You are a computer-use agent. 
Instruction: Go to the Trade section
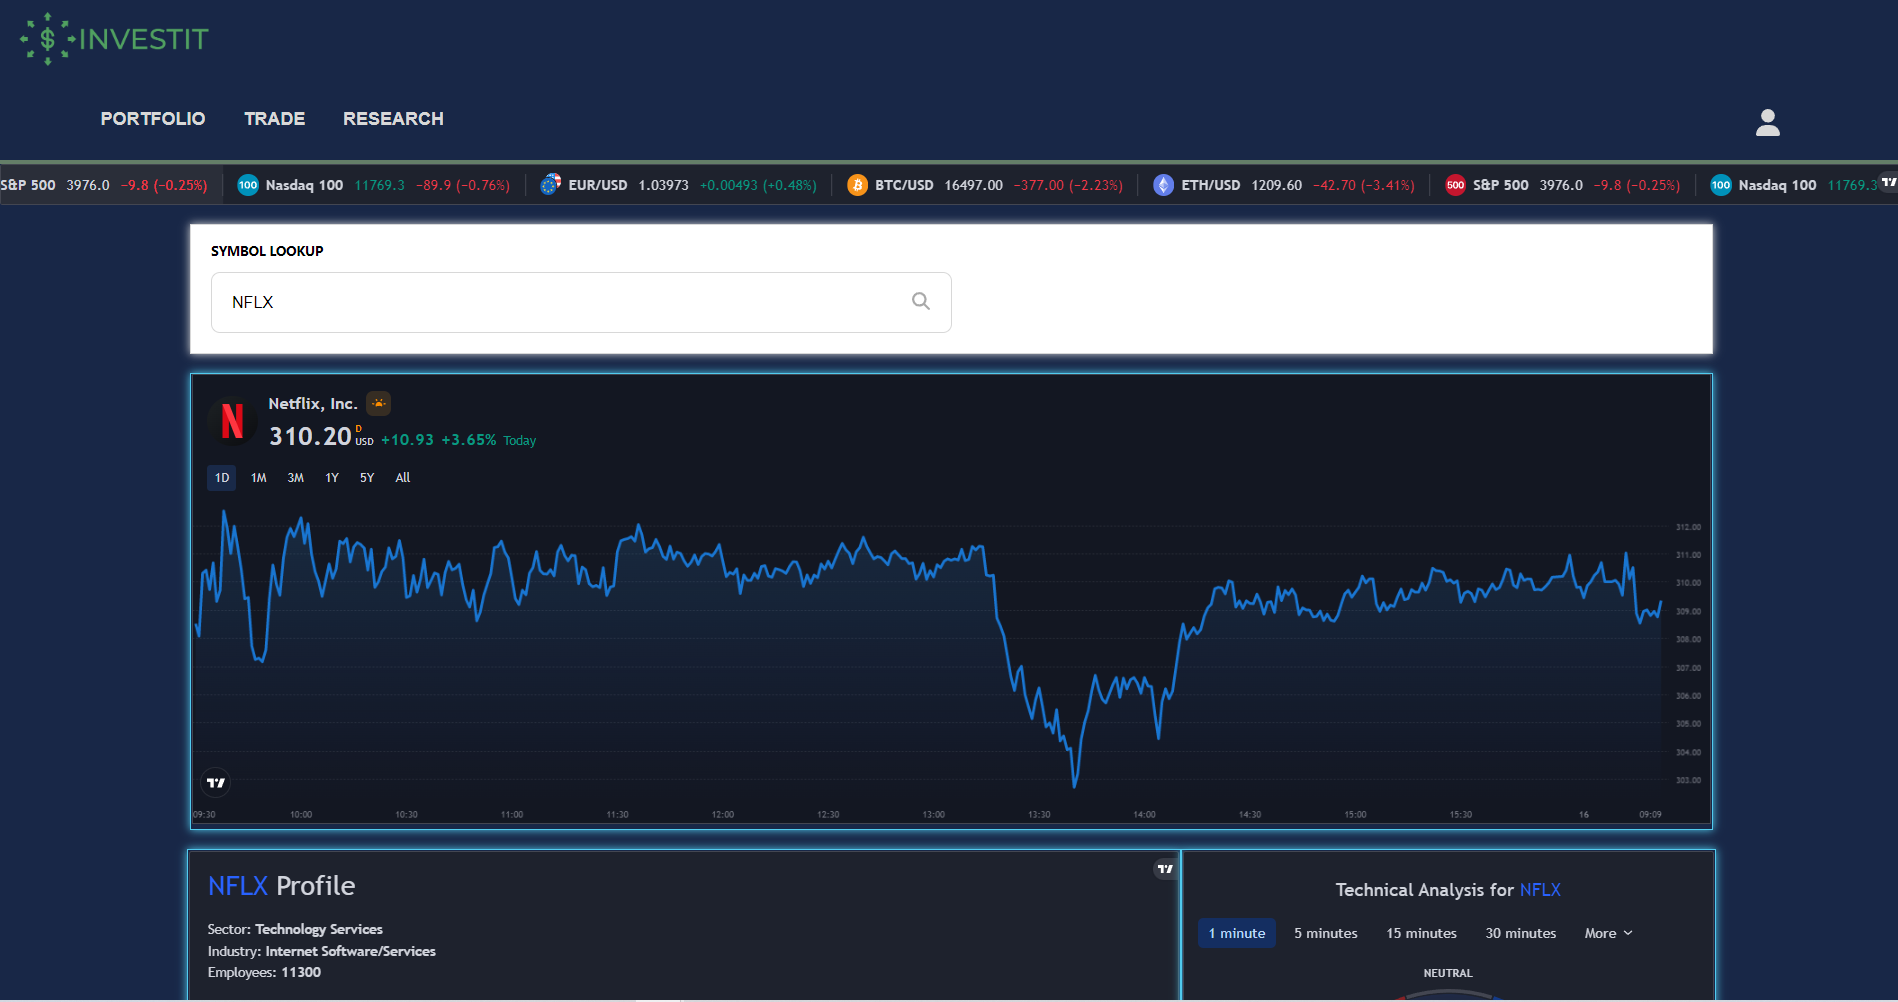click(x=274, y=118)
